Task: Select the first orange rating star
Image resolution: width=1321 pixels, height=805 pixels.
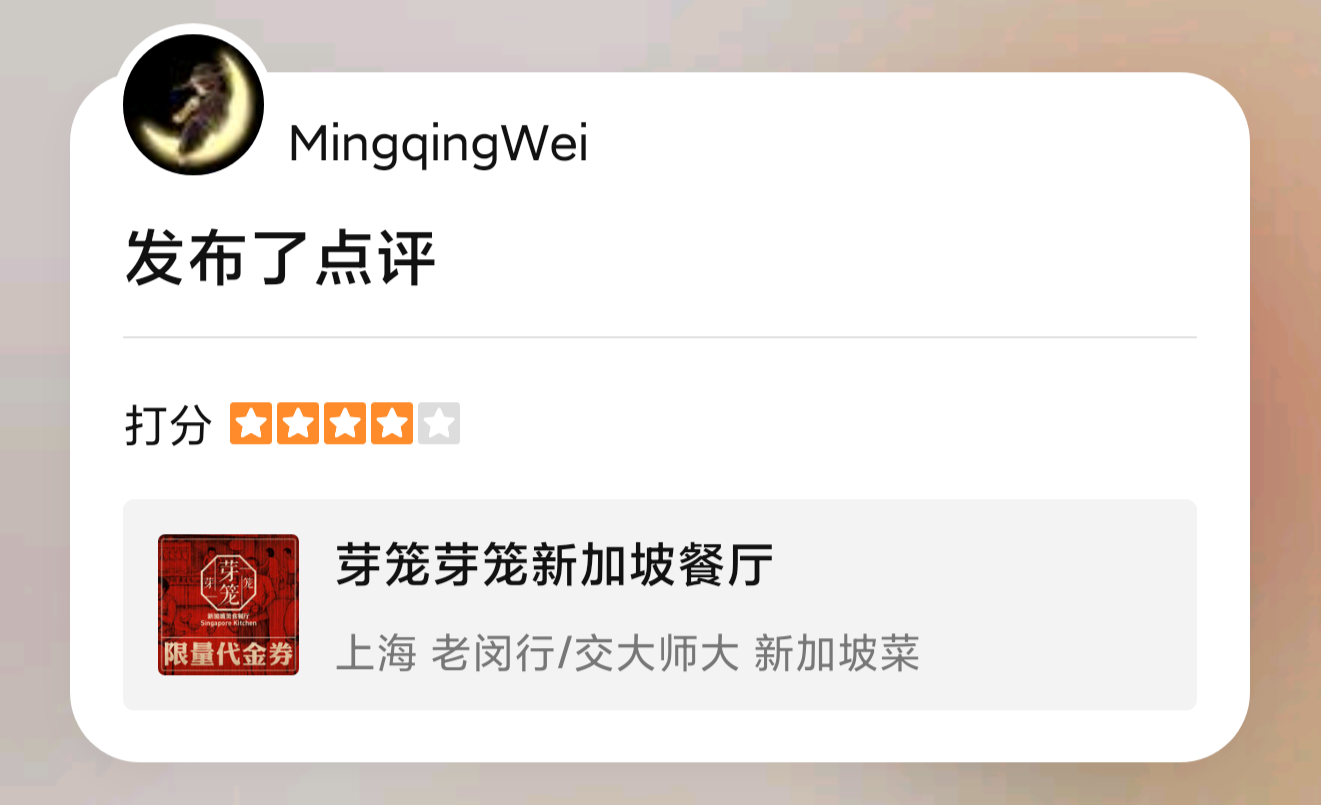Action: 251,424
